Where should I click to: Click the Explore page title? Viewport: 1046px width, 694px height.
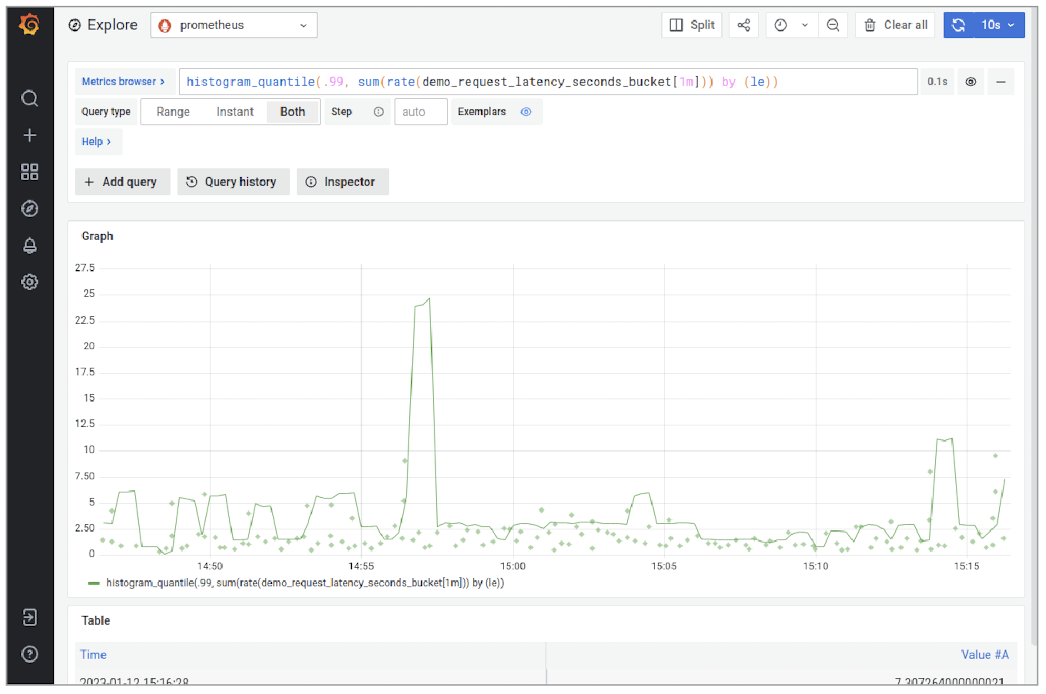pyautogui.click(x=112, y=25)
